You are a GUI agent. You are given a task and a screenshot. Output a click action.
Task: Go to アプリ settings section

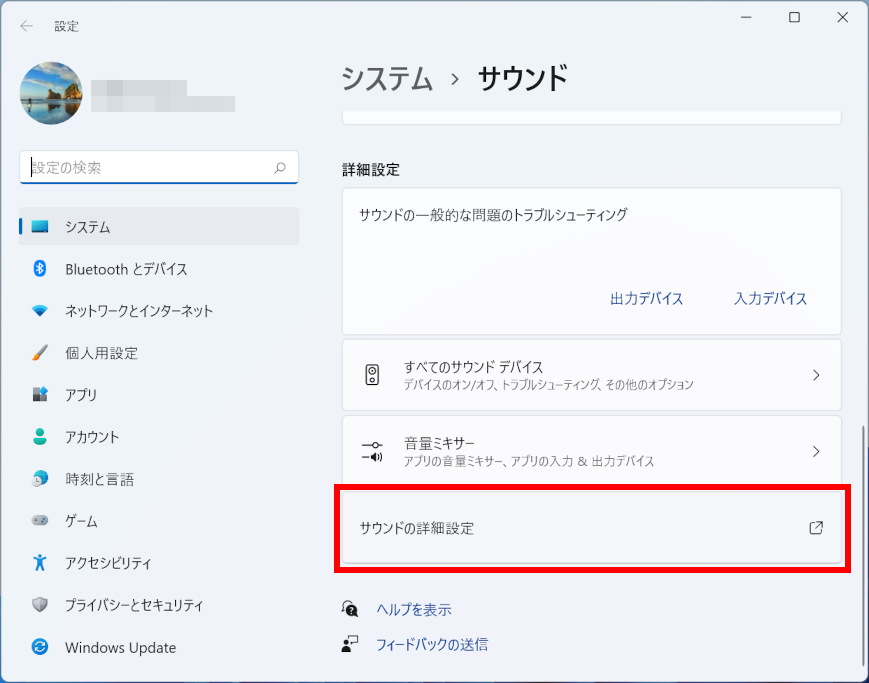pos(81,395)
